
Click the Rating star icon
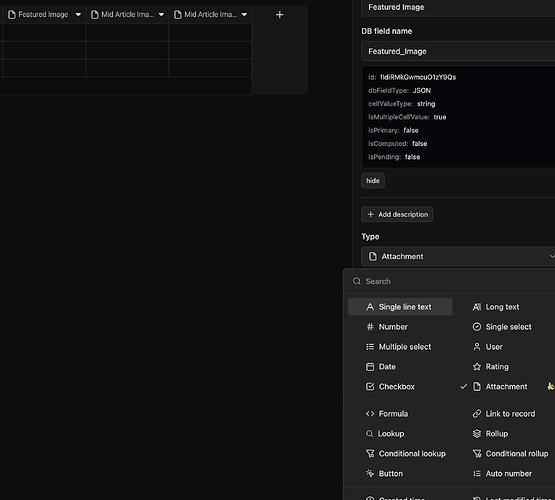[x=477, y=367]
